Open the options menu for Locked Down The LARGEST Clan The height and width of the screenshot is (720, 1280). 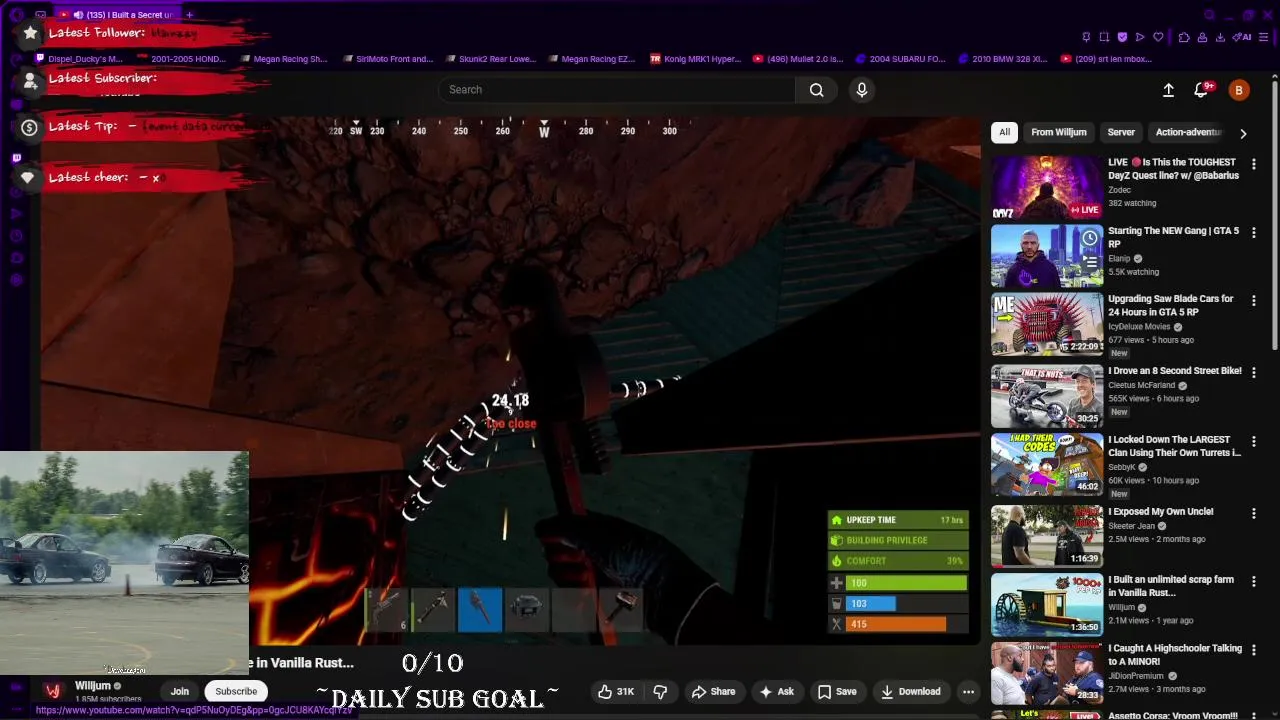click(x=1254, y=441)
